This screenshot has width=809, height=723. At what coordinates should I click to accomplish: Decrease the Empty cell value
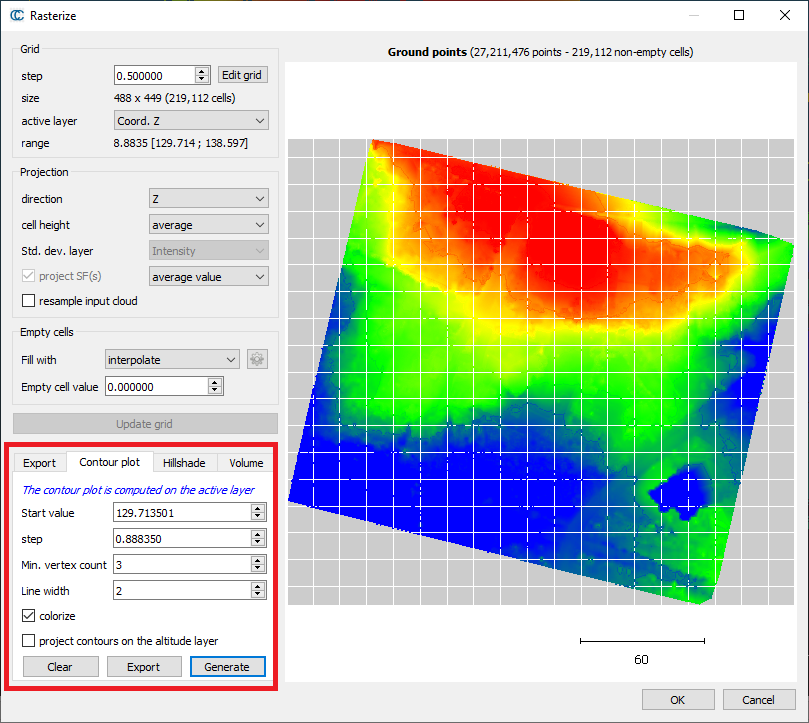[x=216, y=390]
